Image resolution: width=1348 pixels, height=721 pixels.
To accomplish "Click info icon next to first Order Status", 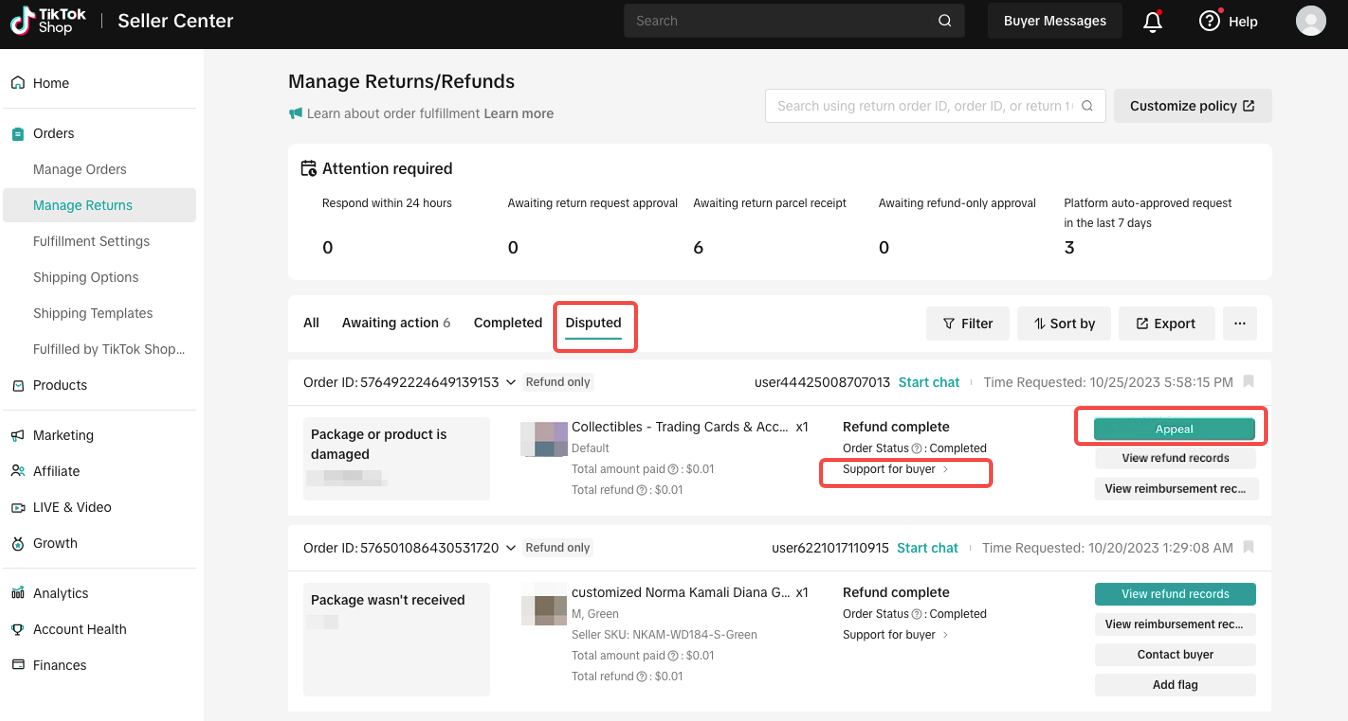I will (917, 448).
